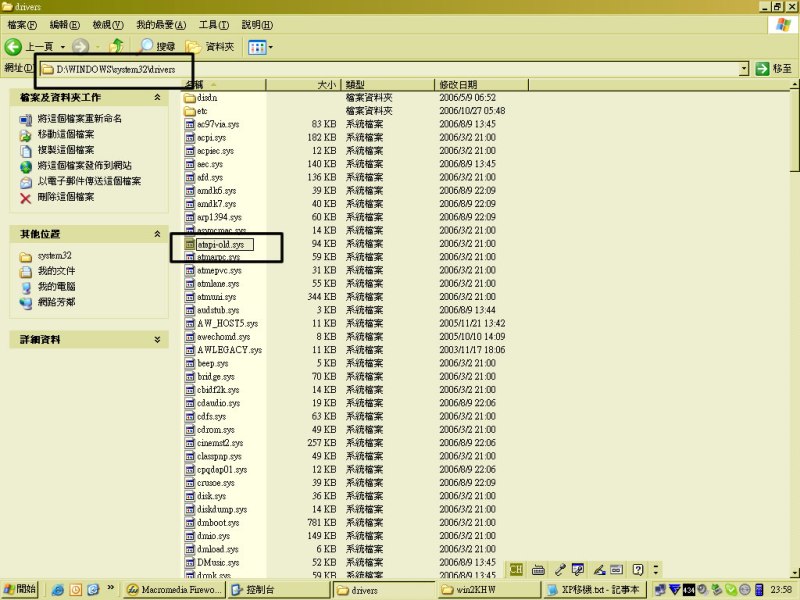Select the amdk7.sys file icon

[x=190, y=204]
